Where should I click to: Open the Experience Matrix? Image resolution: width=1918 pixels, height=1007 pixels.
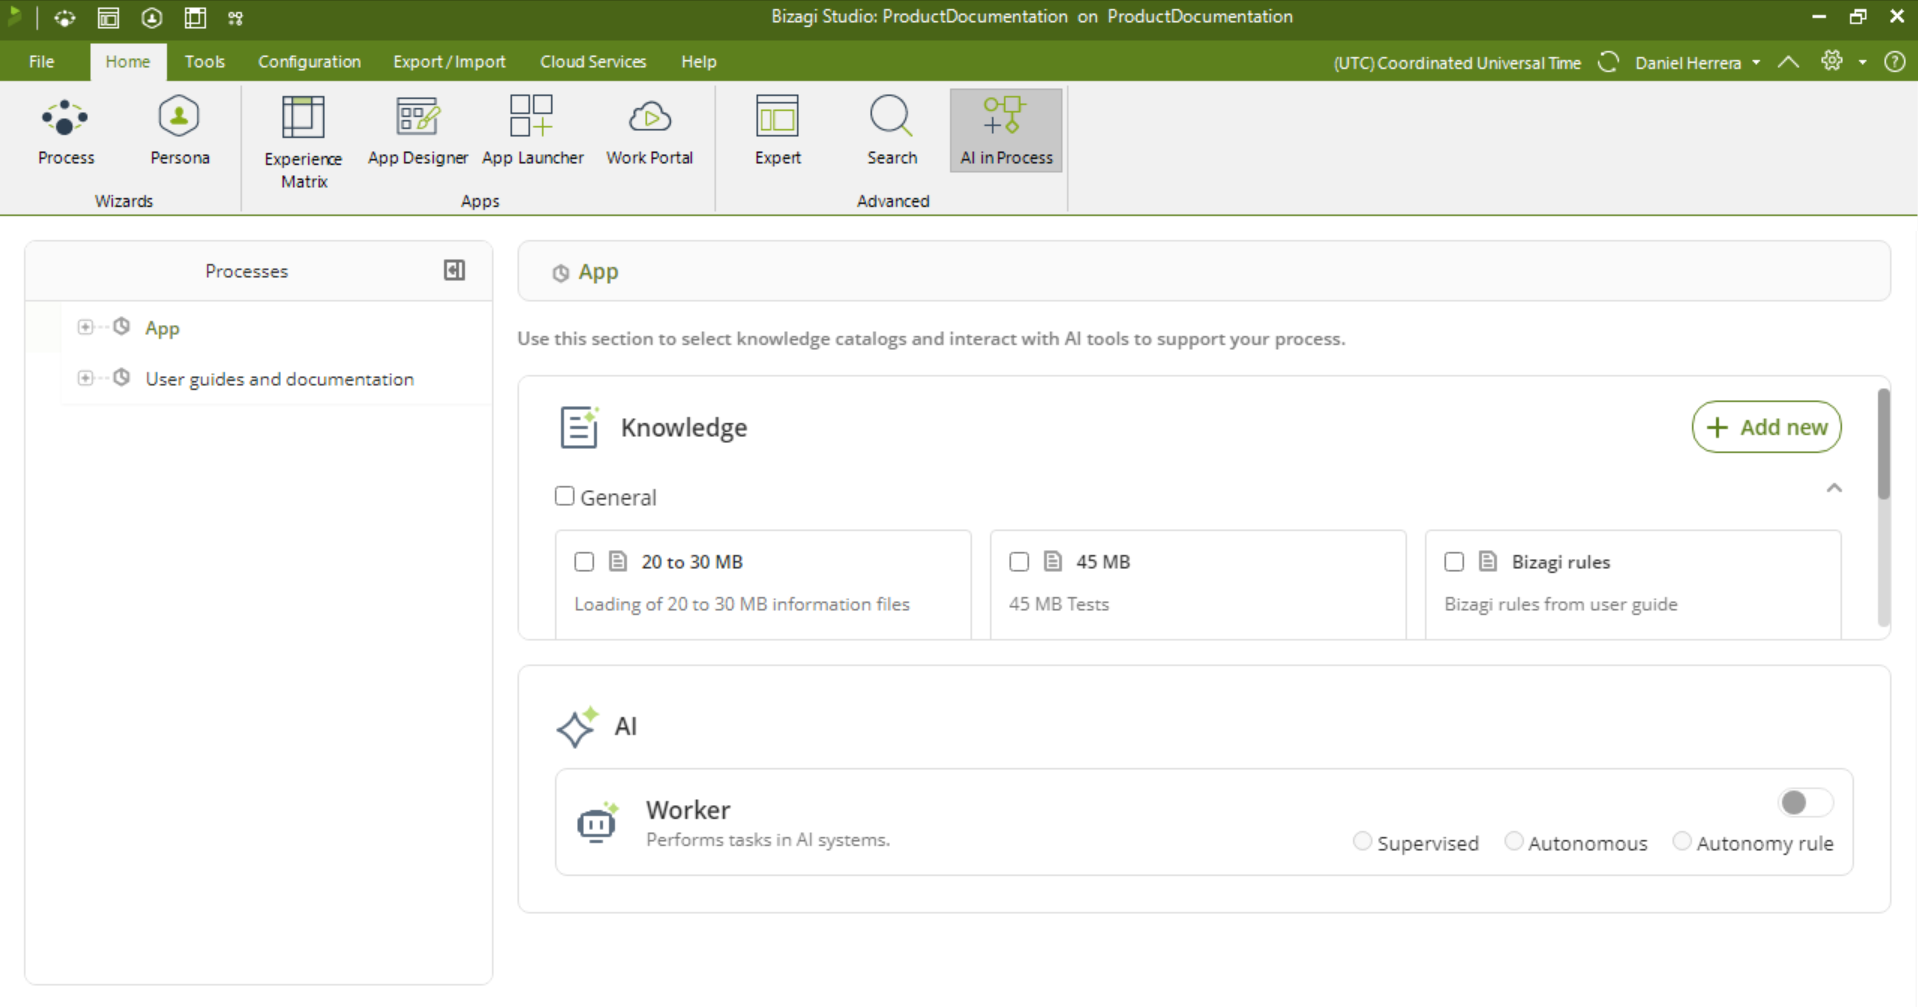coord(303,142)
